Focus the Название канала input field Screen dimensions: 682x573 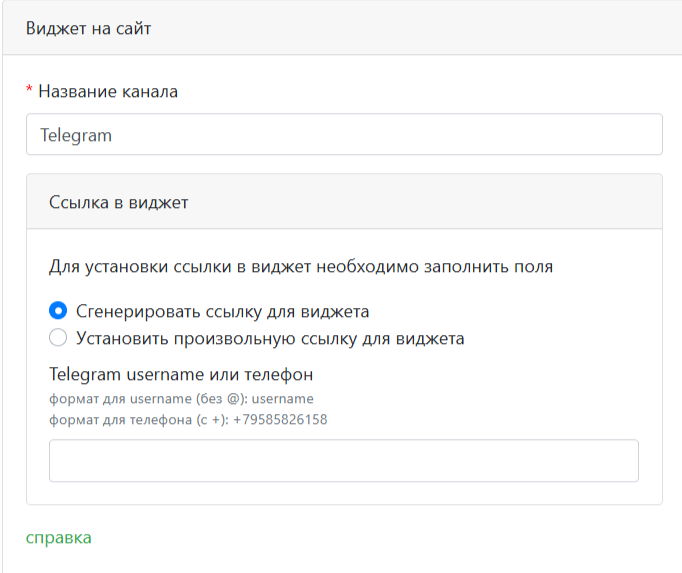coord(344,134)
